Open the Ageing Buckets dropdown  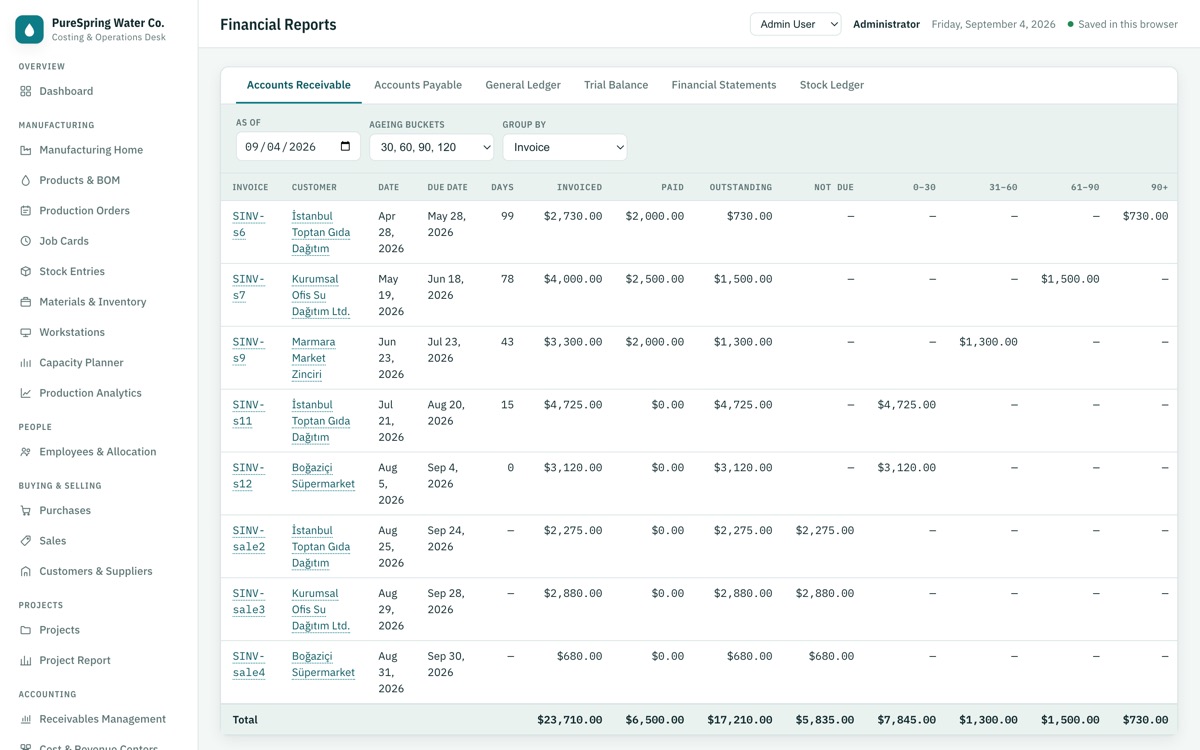tap(432, 147)
